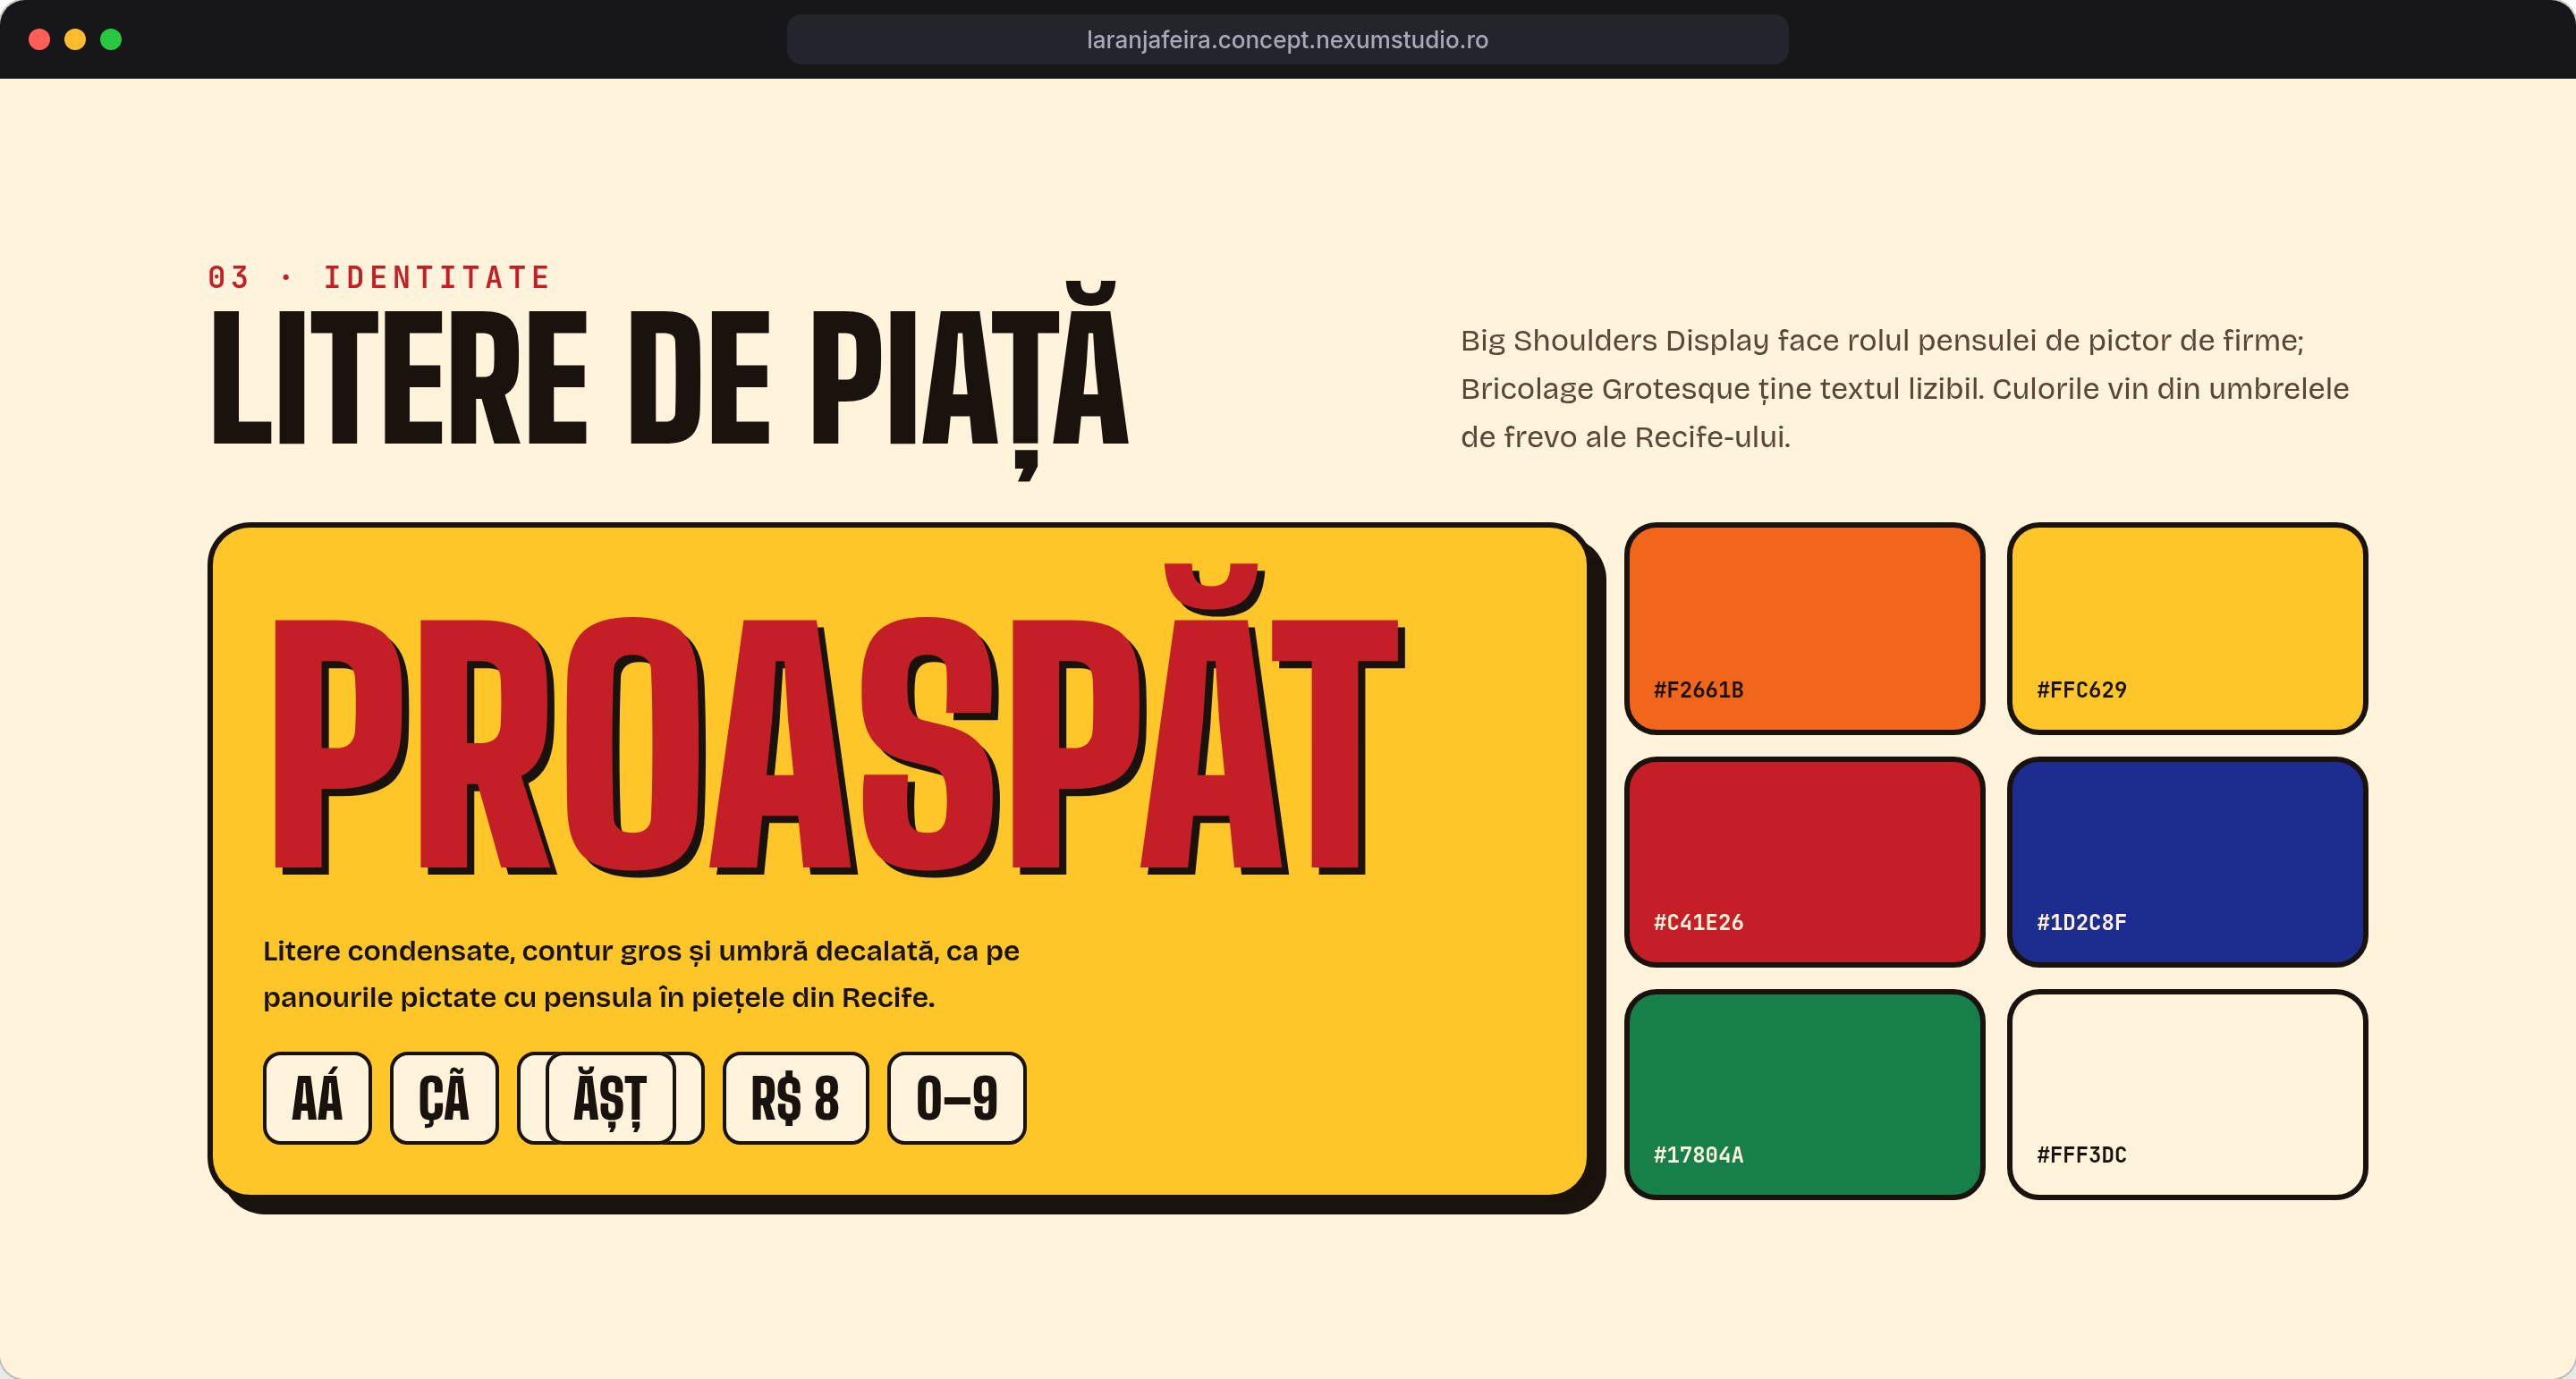
Task: Select the cream #FFF3DC swatch
Action: [2187, 1094]
